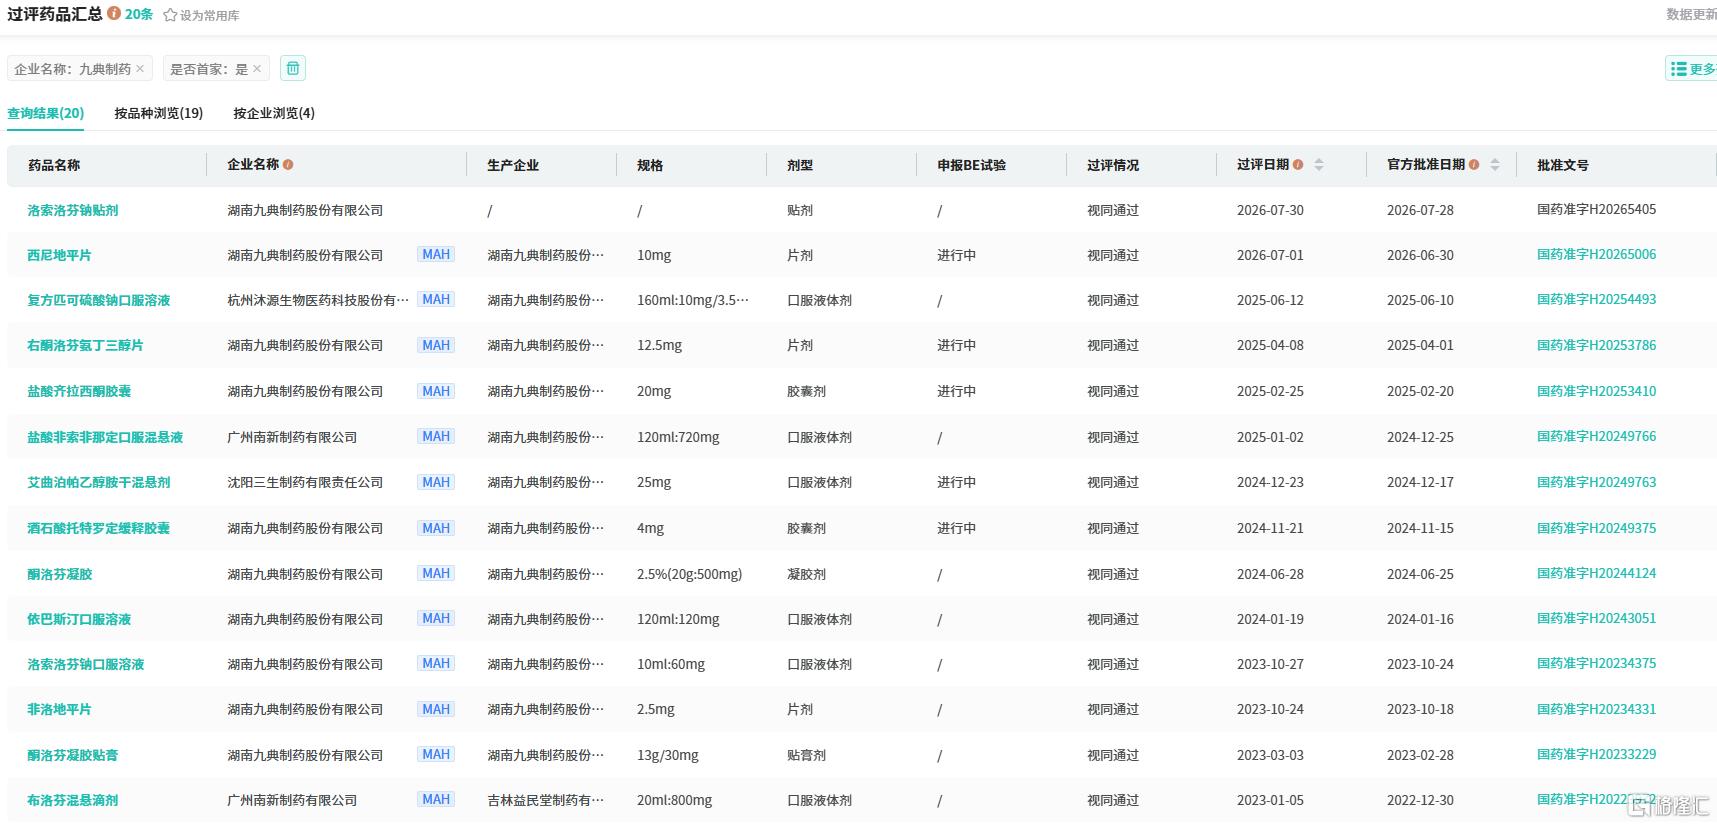Screen dimensions: 1717x825
Task: Click the MAH badge in the 依巴斯汀口服溶液 row
Action: [x=436, y=619]
